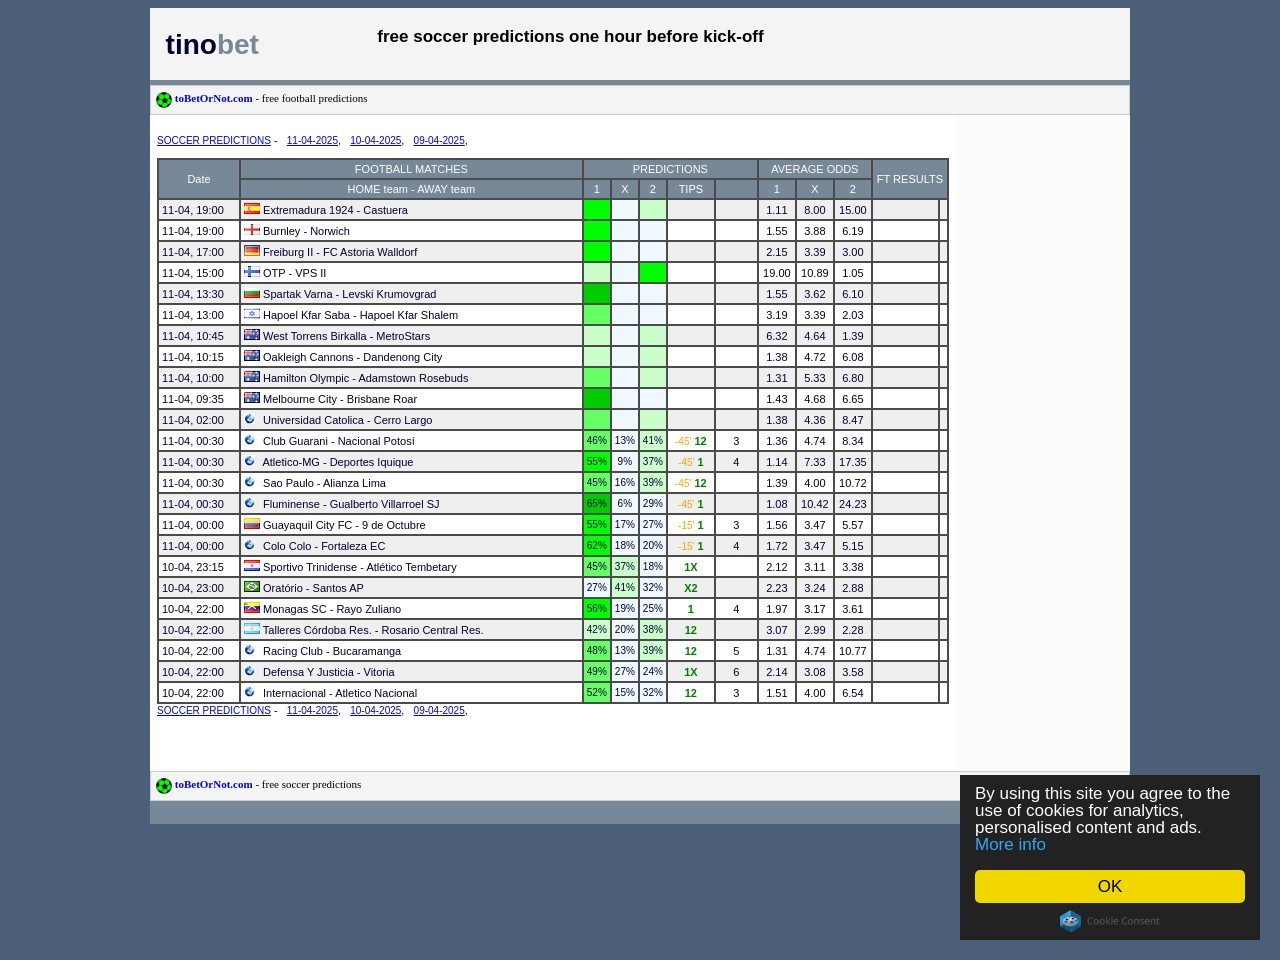The height and width of the screenshot is (960, 1280).
Task: Open the bottom 09-04-2025 date link
Action: pos(439,711)
